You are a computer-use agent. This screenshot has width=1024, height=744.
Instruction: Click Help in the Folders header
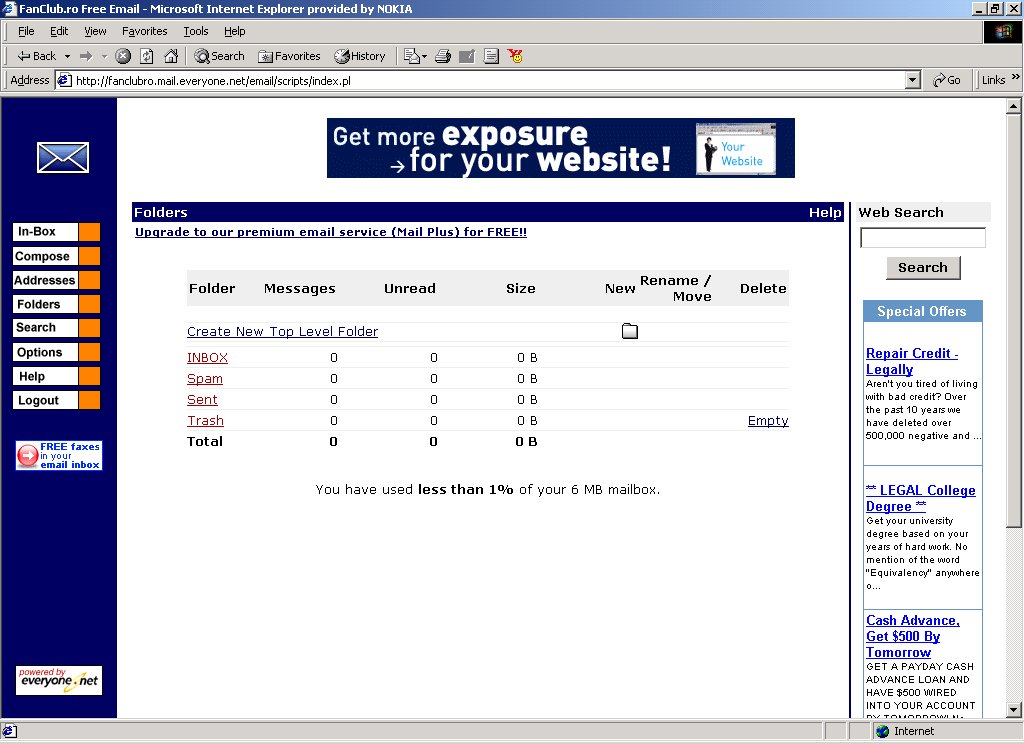click(x=825, y=212)
